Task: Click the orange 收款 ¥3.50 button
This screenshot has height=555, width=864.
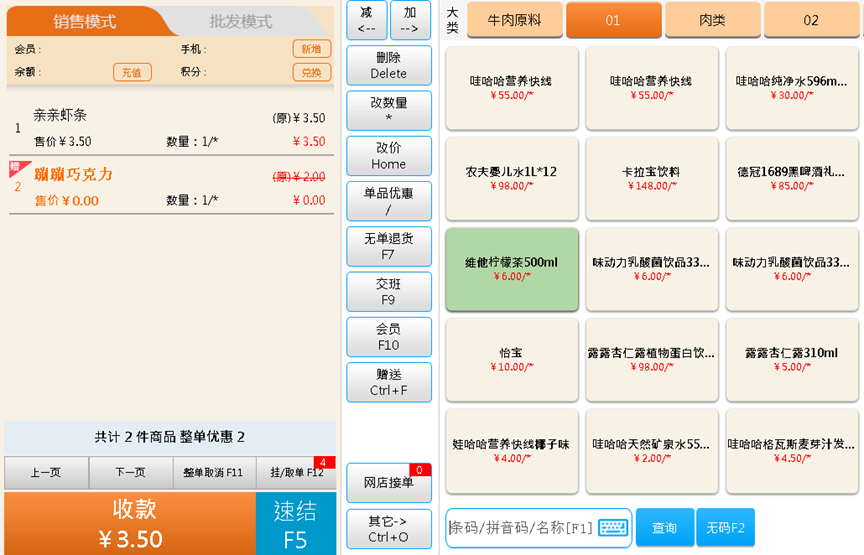Action: click(130, 524)
